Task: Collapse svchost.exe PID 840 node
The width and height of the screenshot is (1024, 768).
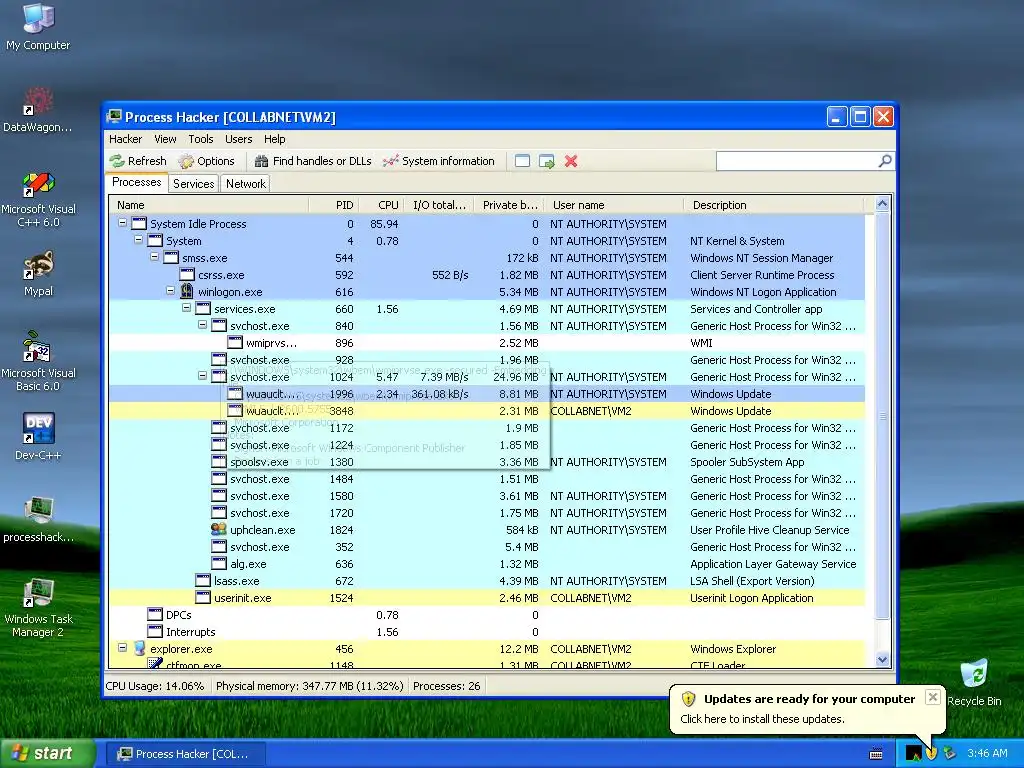Action: click(202, 325)
